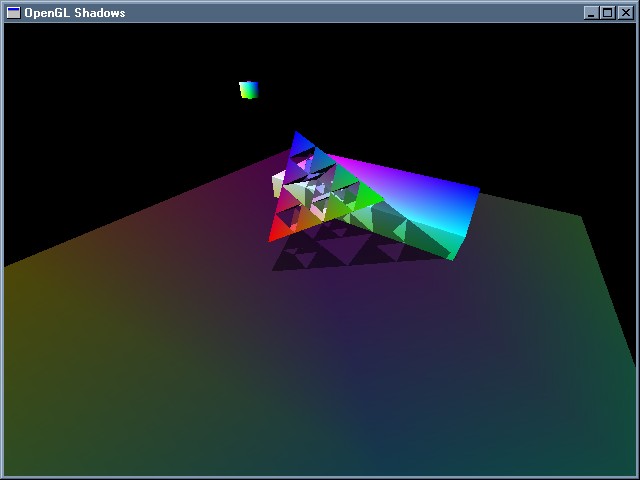Image resolution: width=640 pixels, height=480 pixels.
Task: Click the small white block left of pyramid
Action: click(277, 185)
